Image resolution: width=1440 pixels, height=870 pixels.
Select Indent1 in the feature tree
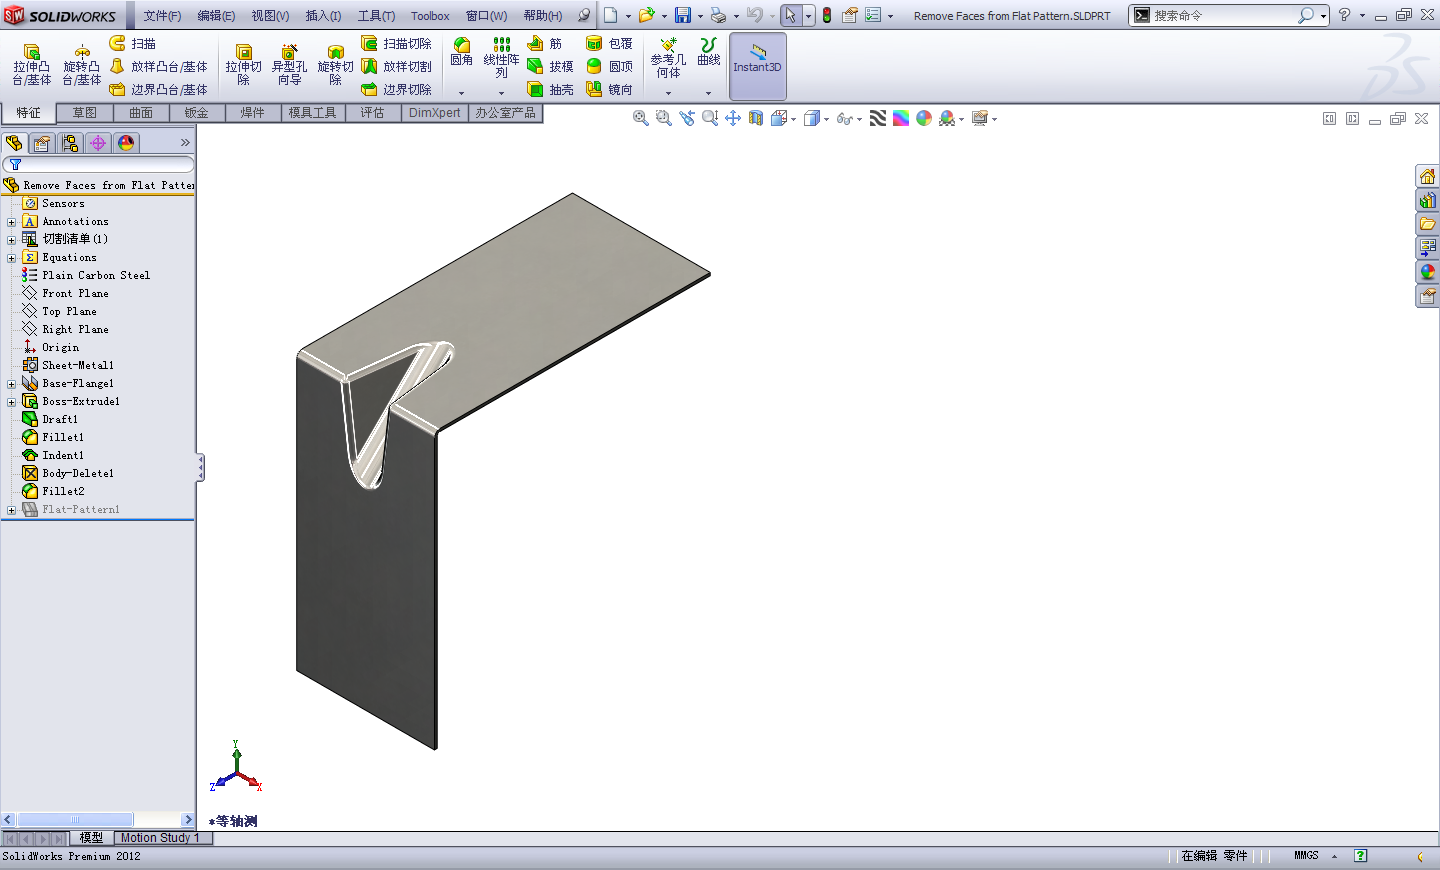[63, 456]
